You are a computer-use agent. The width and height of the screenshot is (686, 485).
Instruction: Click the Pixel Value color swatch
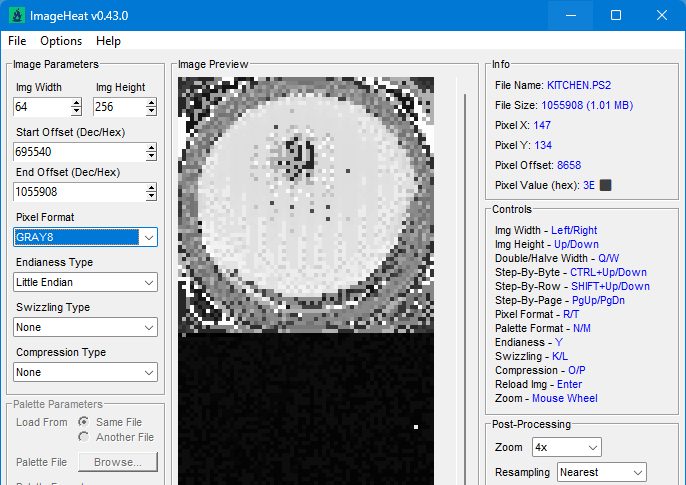click(606, 185)
